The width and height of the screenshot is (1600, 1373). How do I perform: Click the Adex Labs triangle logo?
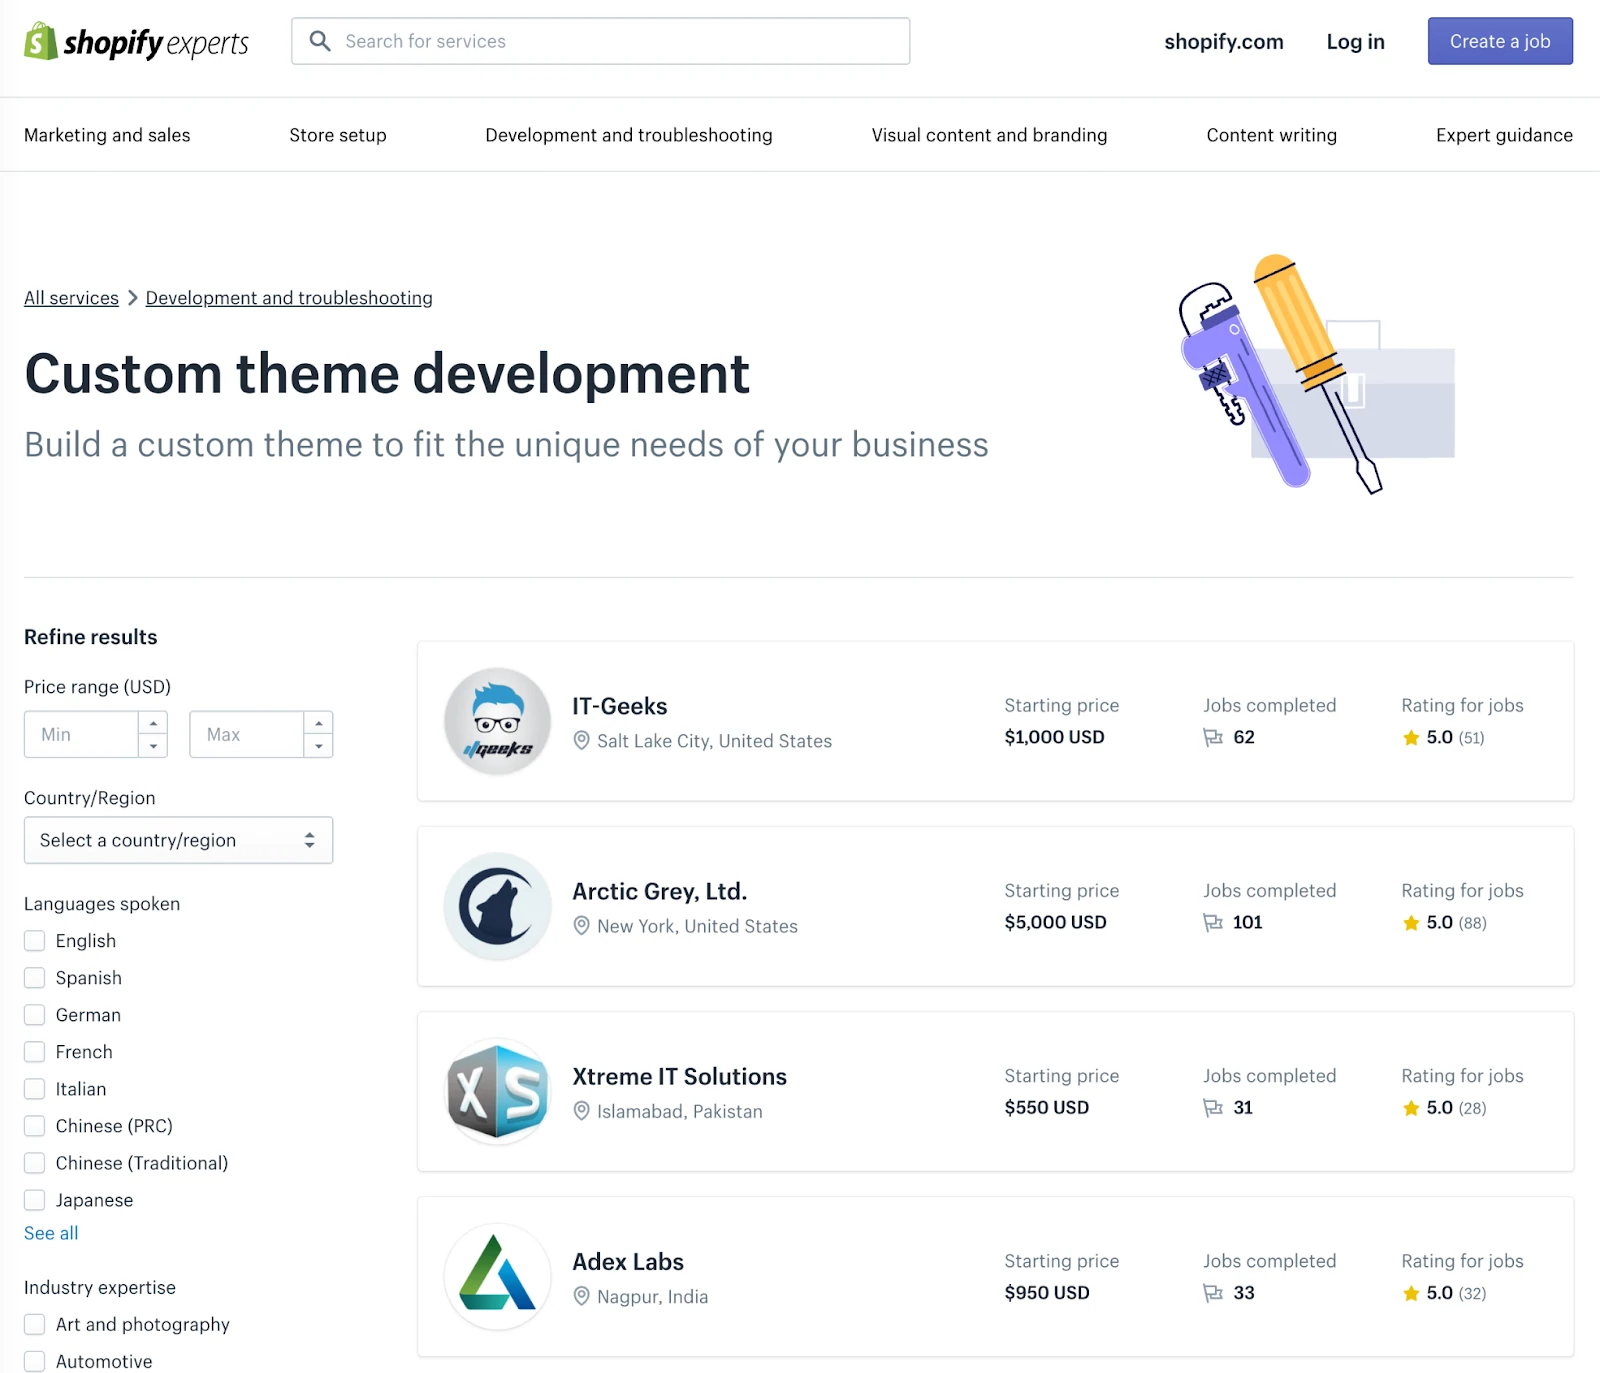[498, 1276]
